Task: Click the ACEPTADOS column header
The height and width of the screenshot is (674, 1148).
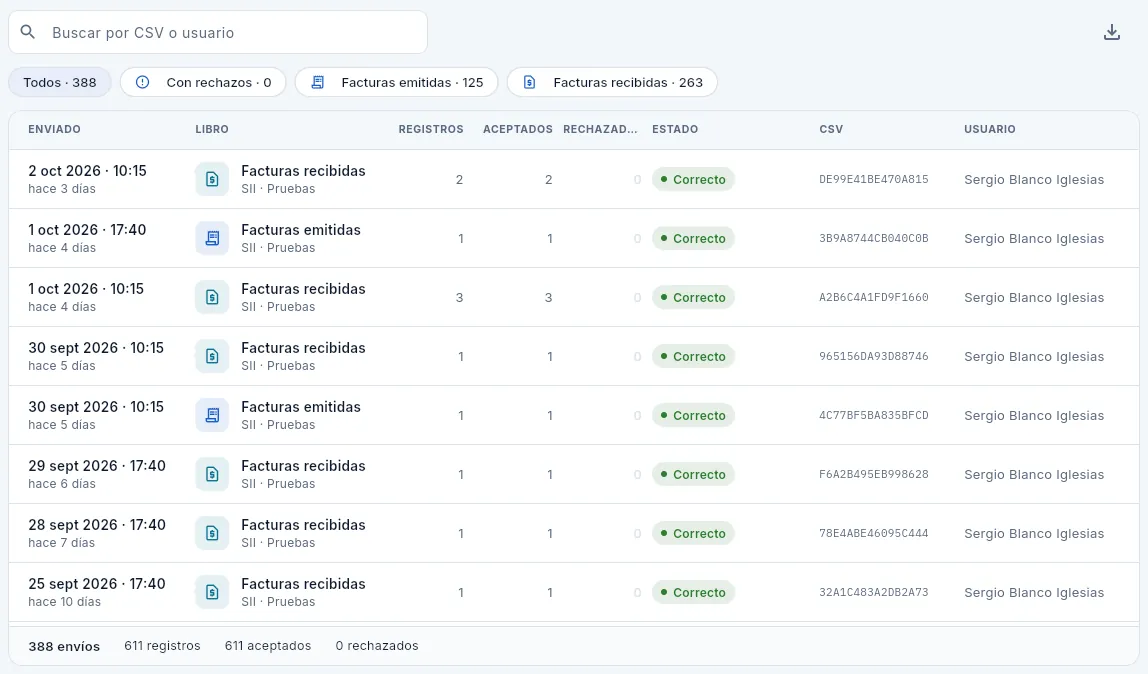Action: 518,129
